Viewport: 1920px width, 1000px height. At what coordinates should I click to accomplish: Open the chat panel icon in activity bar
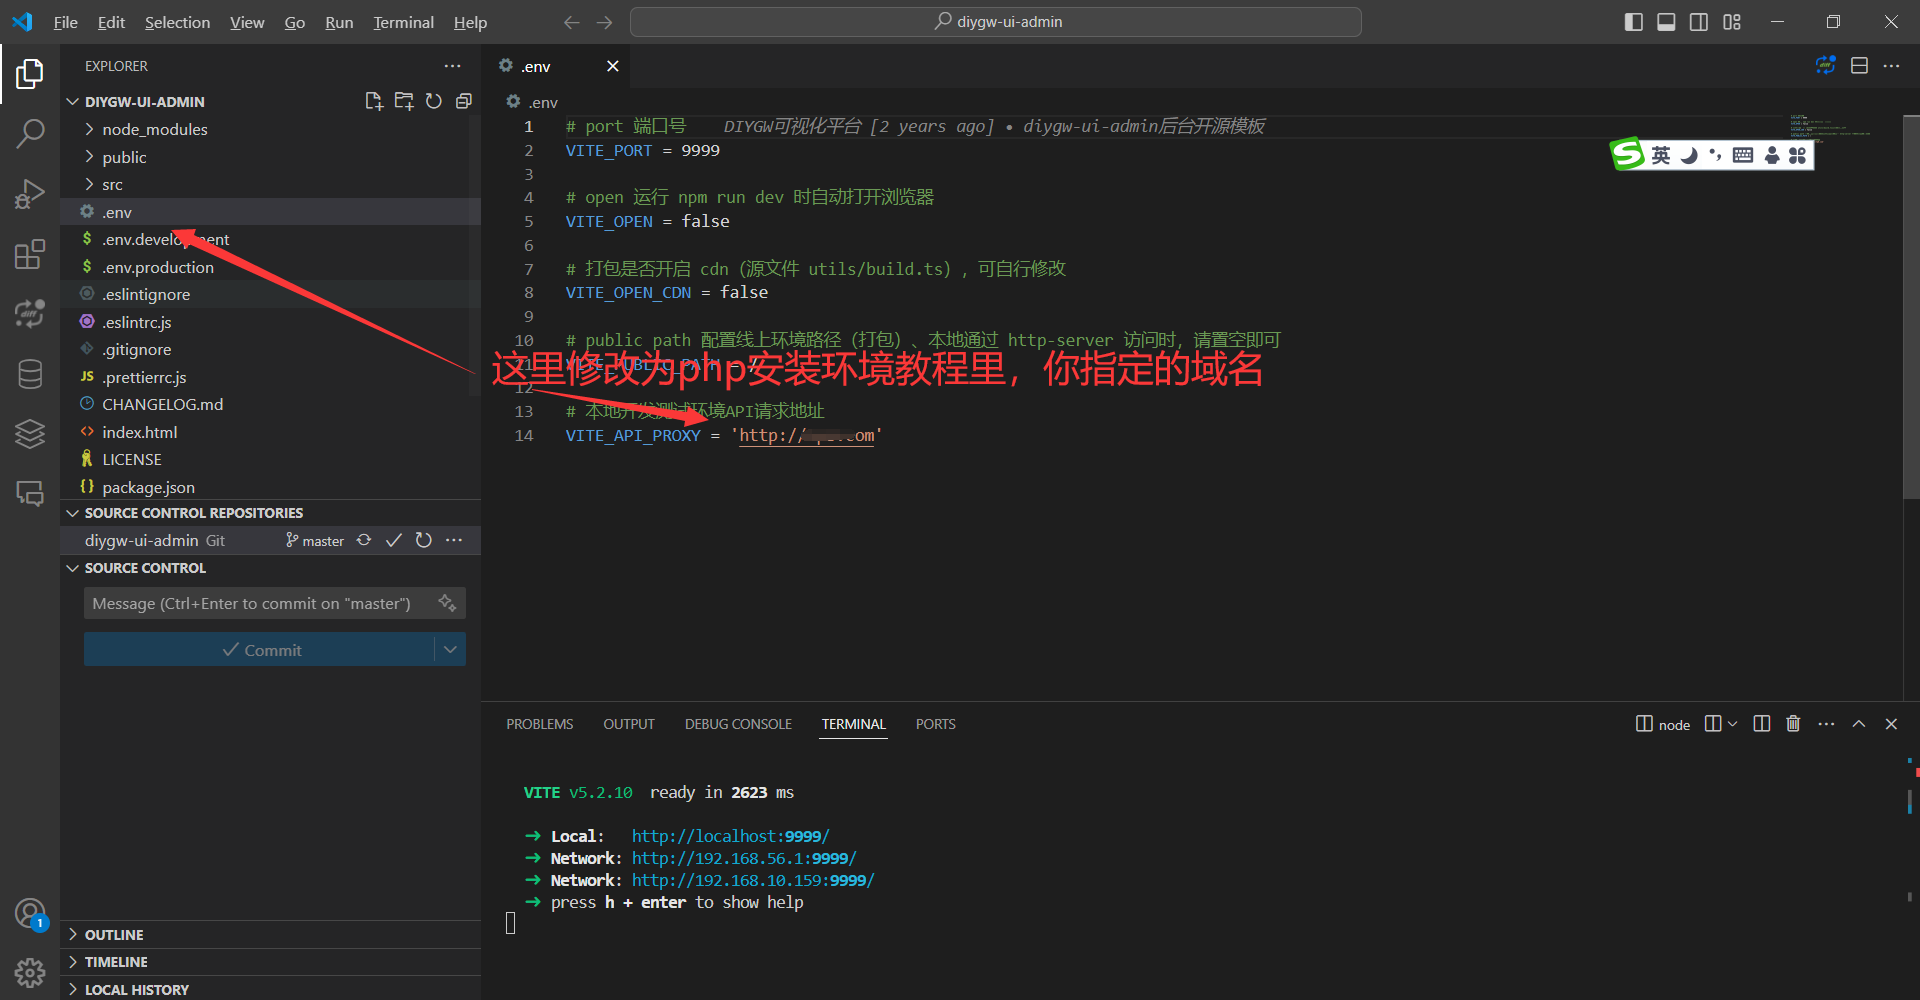click(x=30, y=493)
